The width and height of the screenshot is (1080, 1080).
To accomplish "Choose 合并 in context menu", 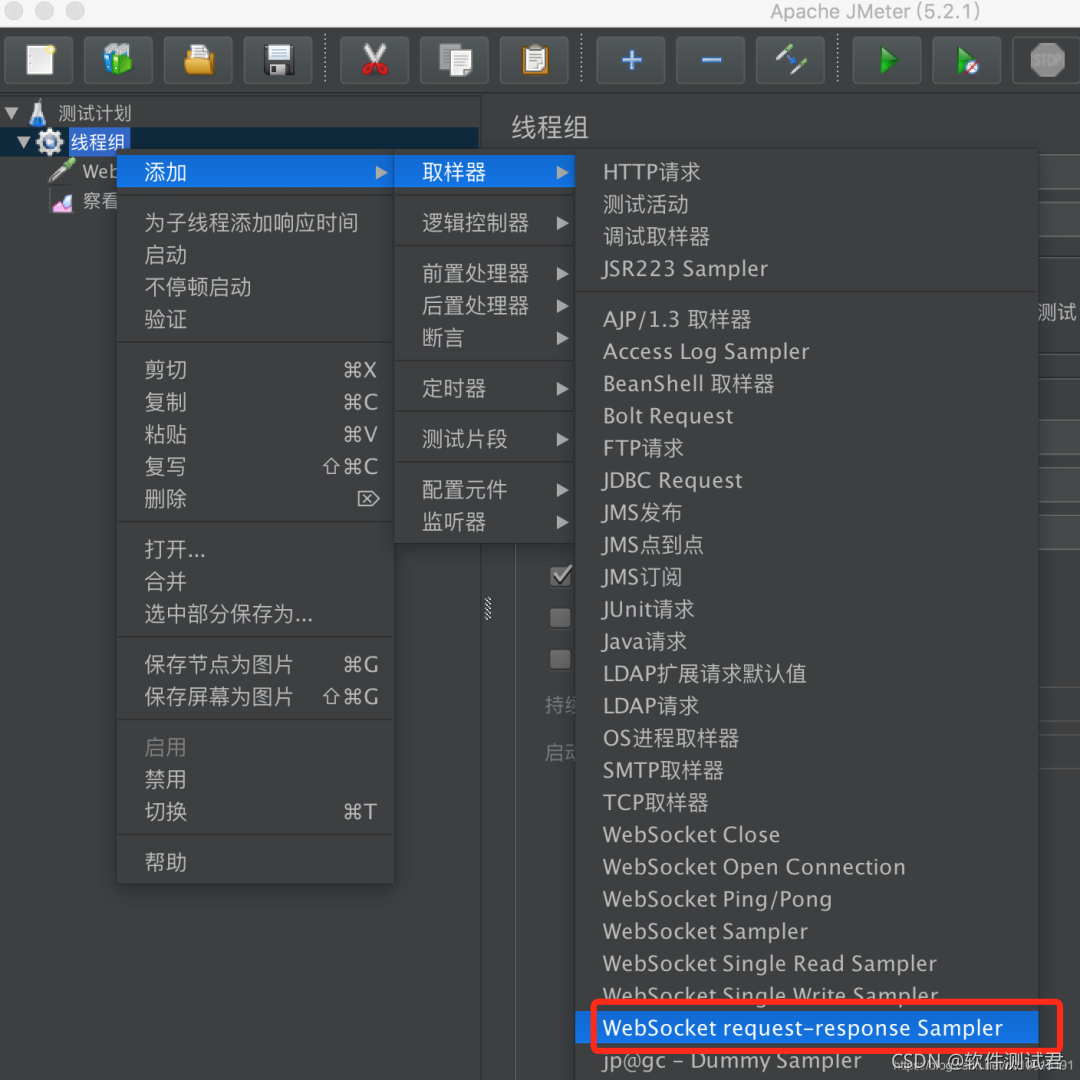I will pos(255,581).
